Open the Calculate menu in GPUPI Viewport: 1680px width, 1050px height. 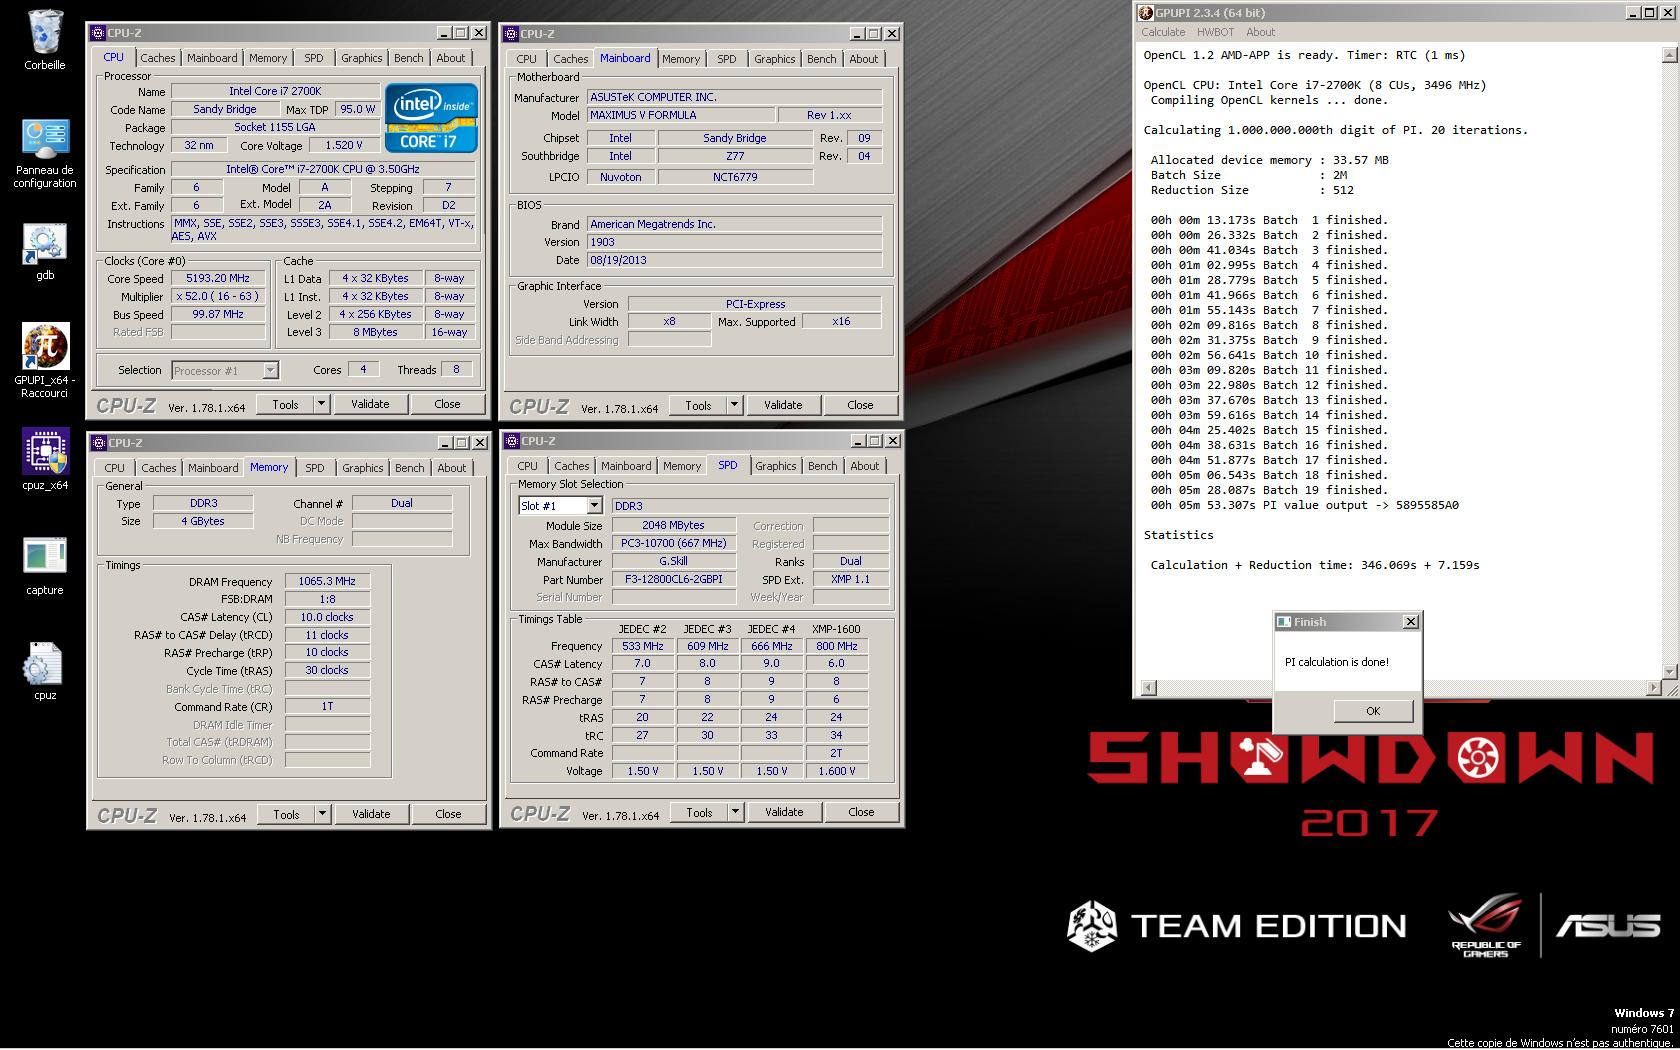tap(1163, 32)
